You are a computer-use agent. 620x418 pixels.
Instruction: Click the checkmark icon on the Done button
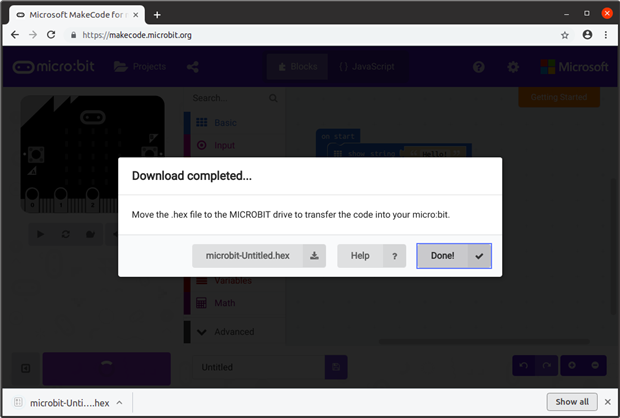coord(479,256)
